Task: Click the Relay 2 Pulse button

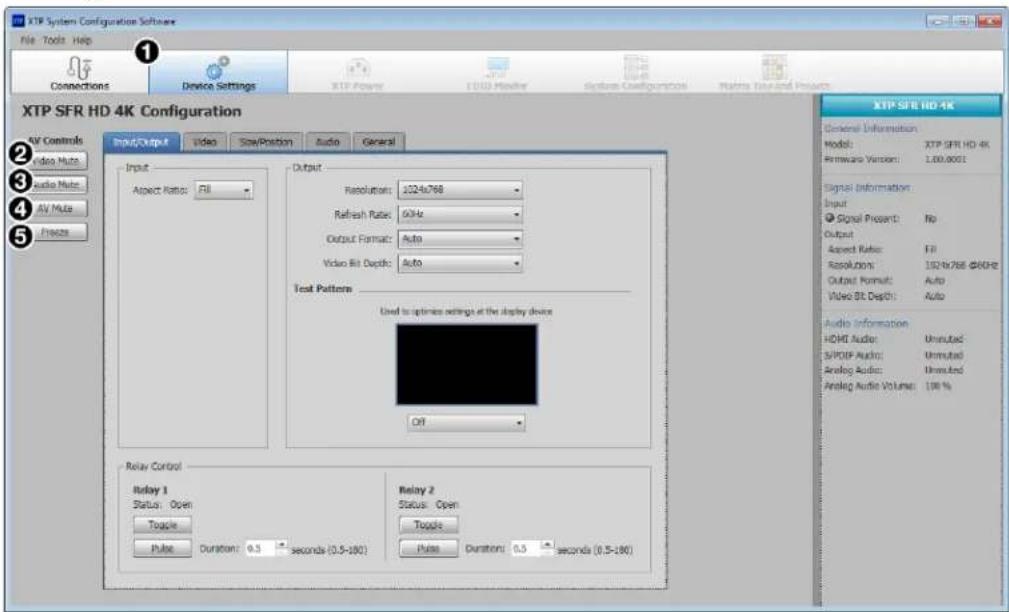Action: [x=429, y=549]
